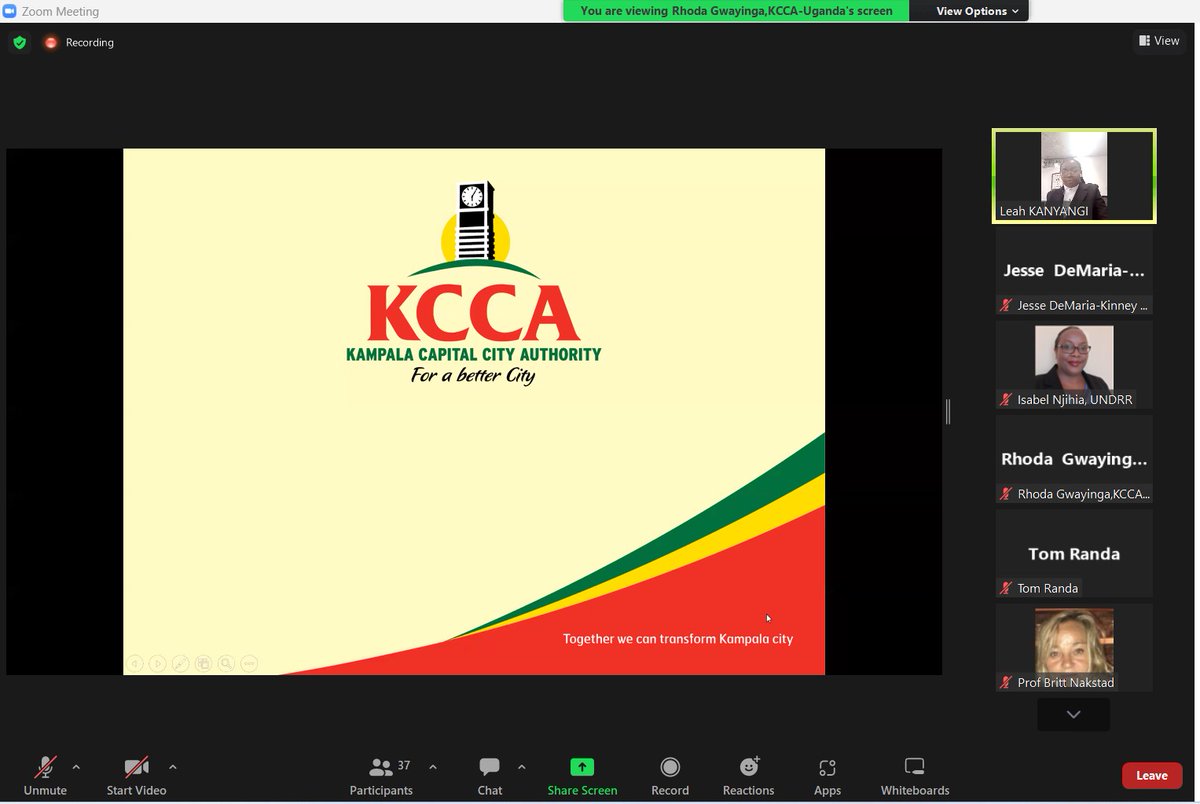
Task: Open the Participants panel
Action: (381, 776)
